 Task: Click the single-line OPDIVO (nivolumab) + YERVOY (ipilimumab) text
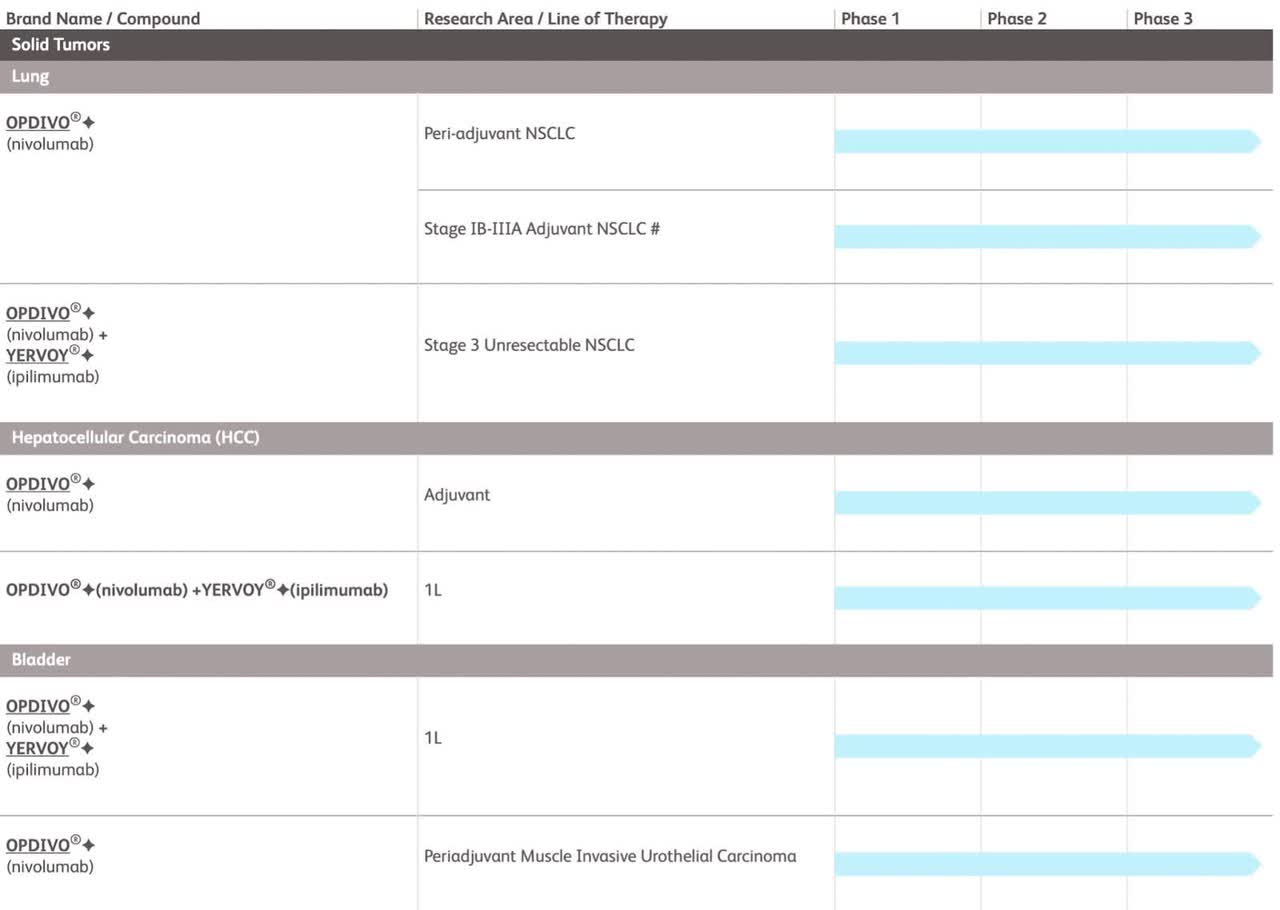click(197, 590)
